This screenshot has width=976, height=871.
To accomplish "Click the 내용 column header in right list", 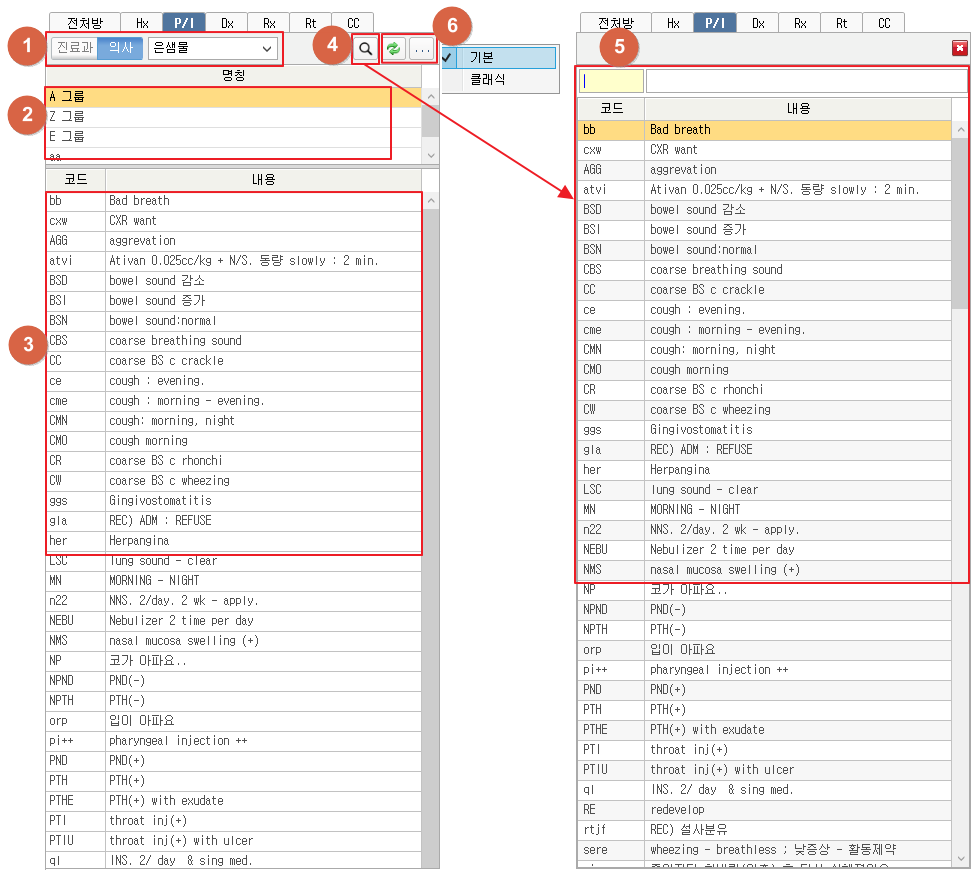I will click(x=798, y=108).
